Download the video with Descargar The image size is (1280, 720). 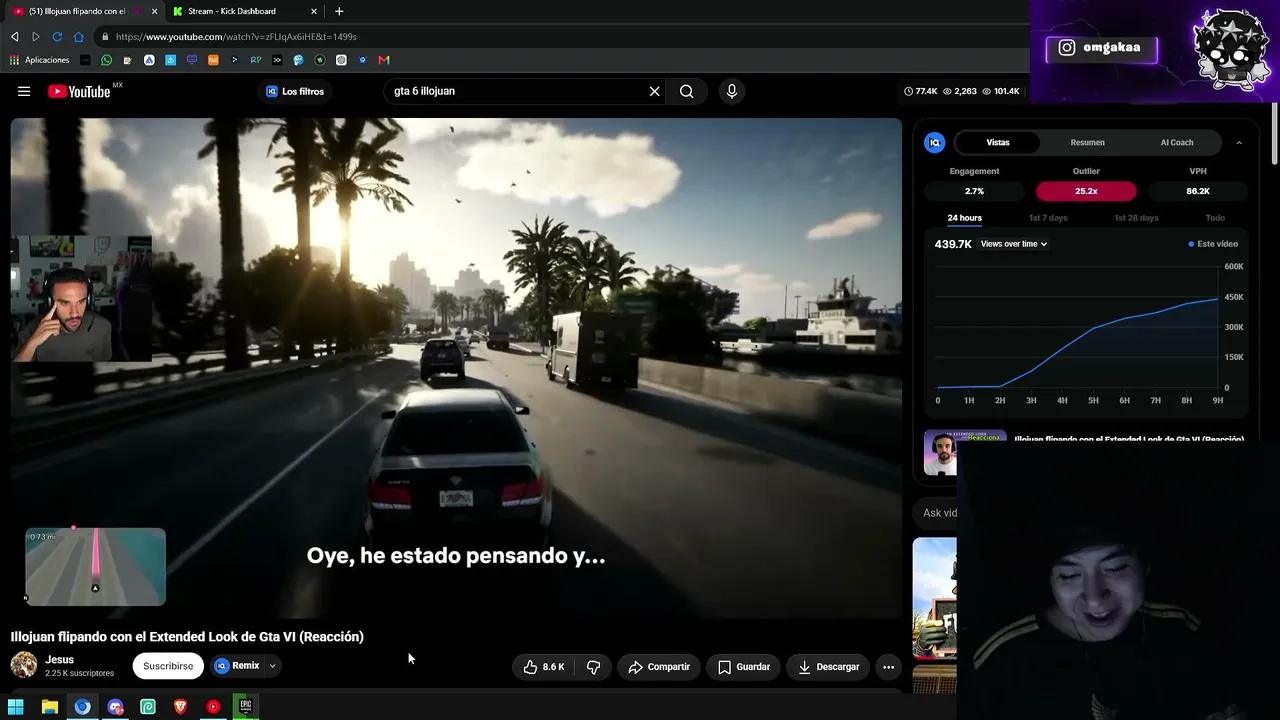(829, 667)
